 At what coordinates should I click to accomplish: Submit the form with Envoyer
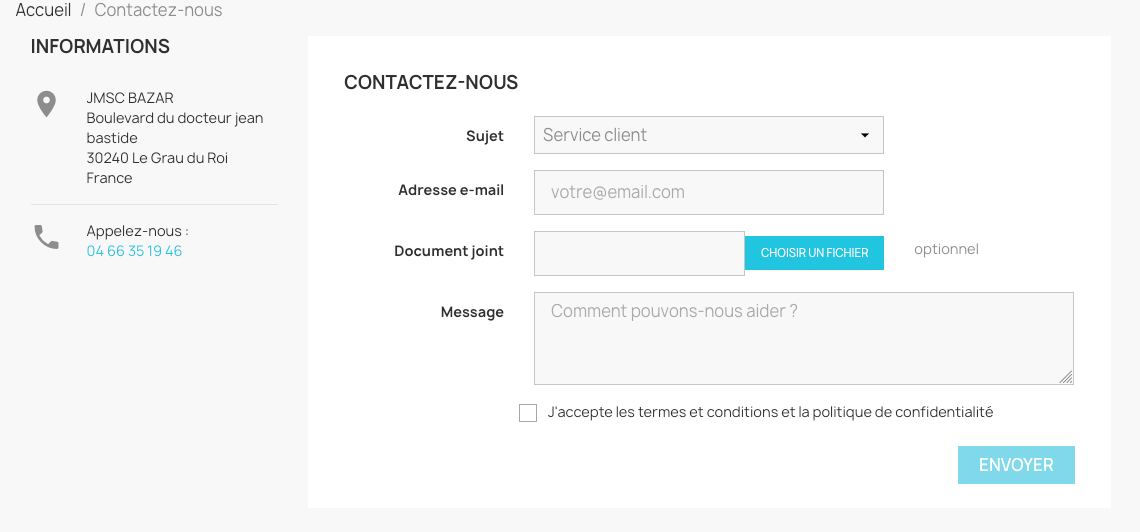(x=1016, y=465)
